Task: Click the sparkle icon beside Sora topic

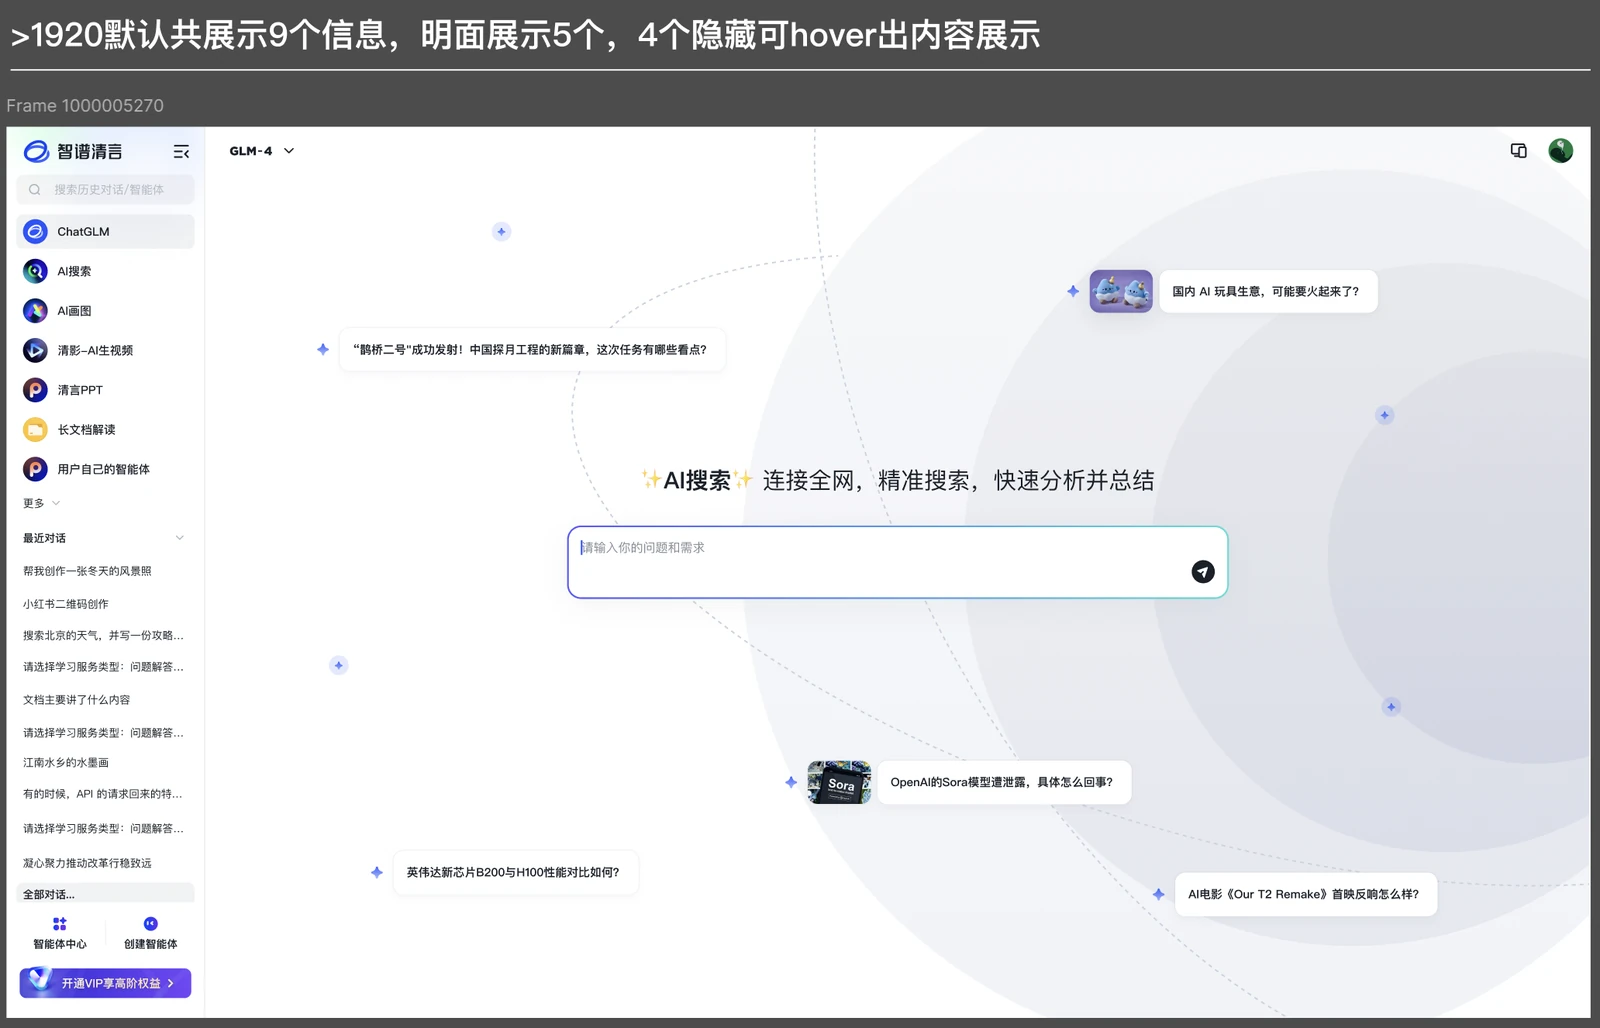Action: [x=791, y=782]
